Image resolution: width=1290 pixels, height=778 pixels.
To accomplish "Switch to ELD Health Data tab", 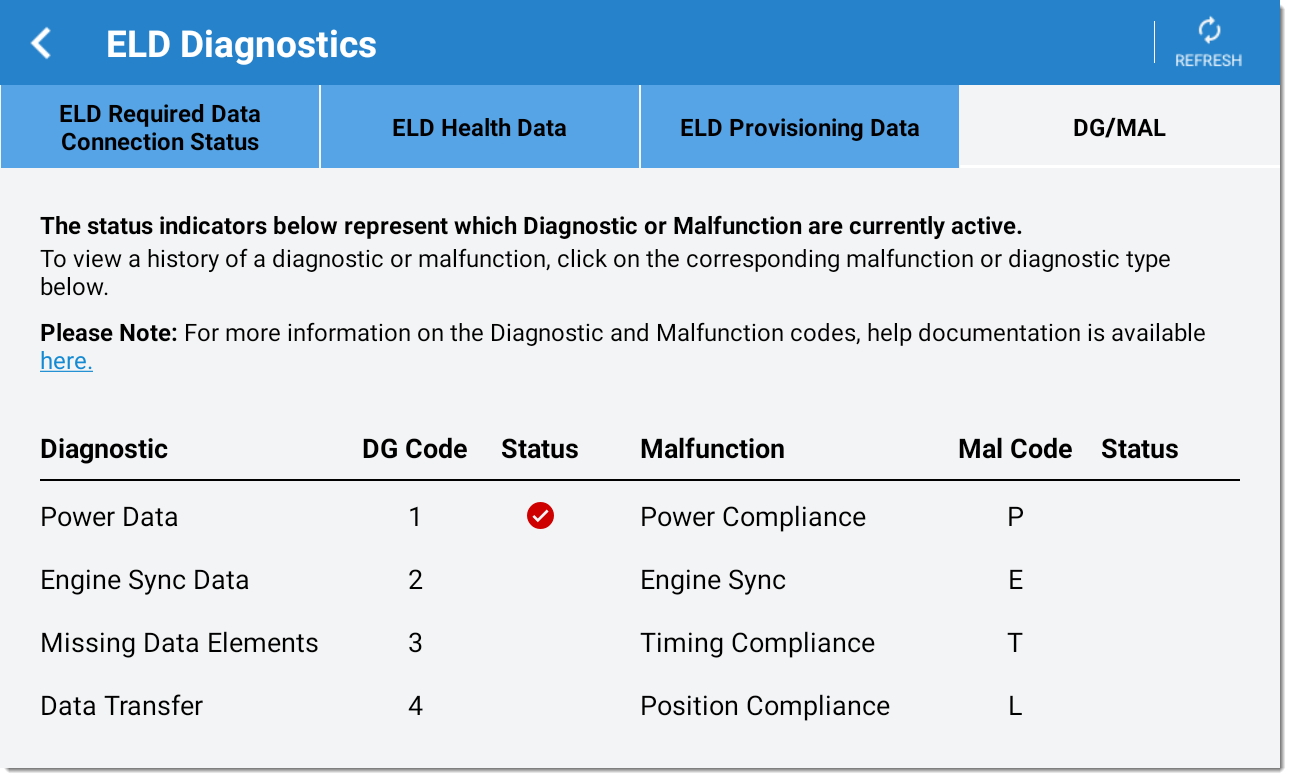I will [x=479, y=127].
